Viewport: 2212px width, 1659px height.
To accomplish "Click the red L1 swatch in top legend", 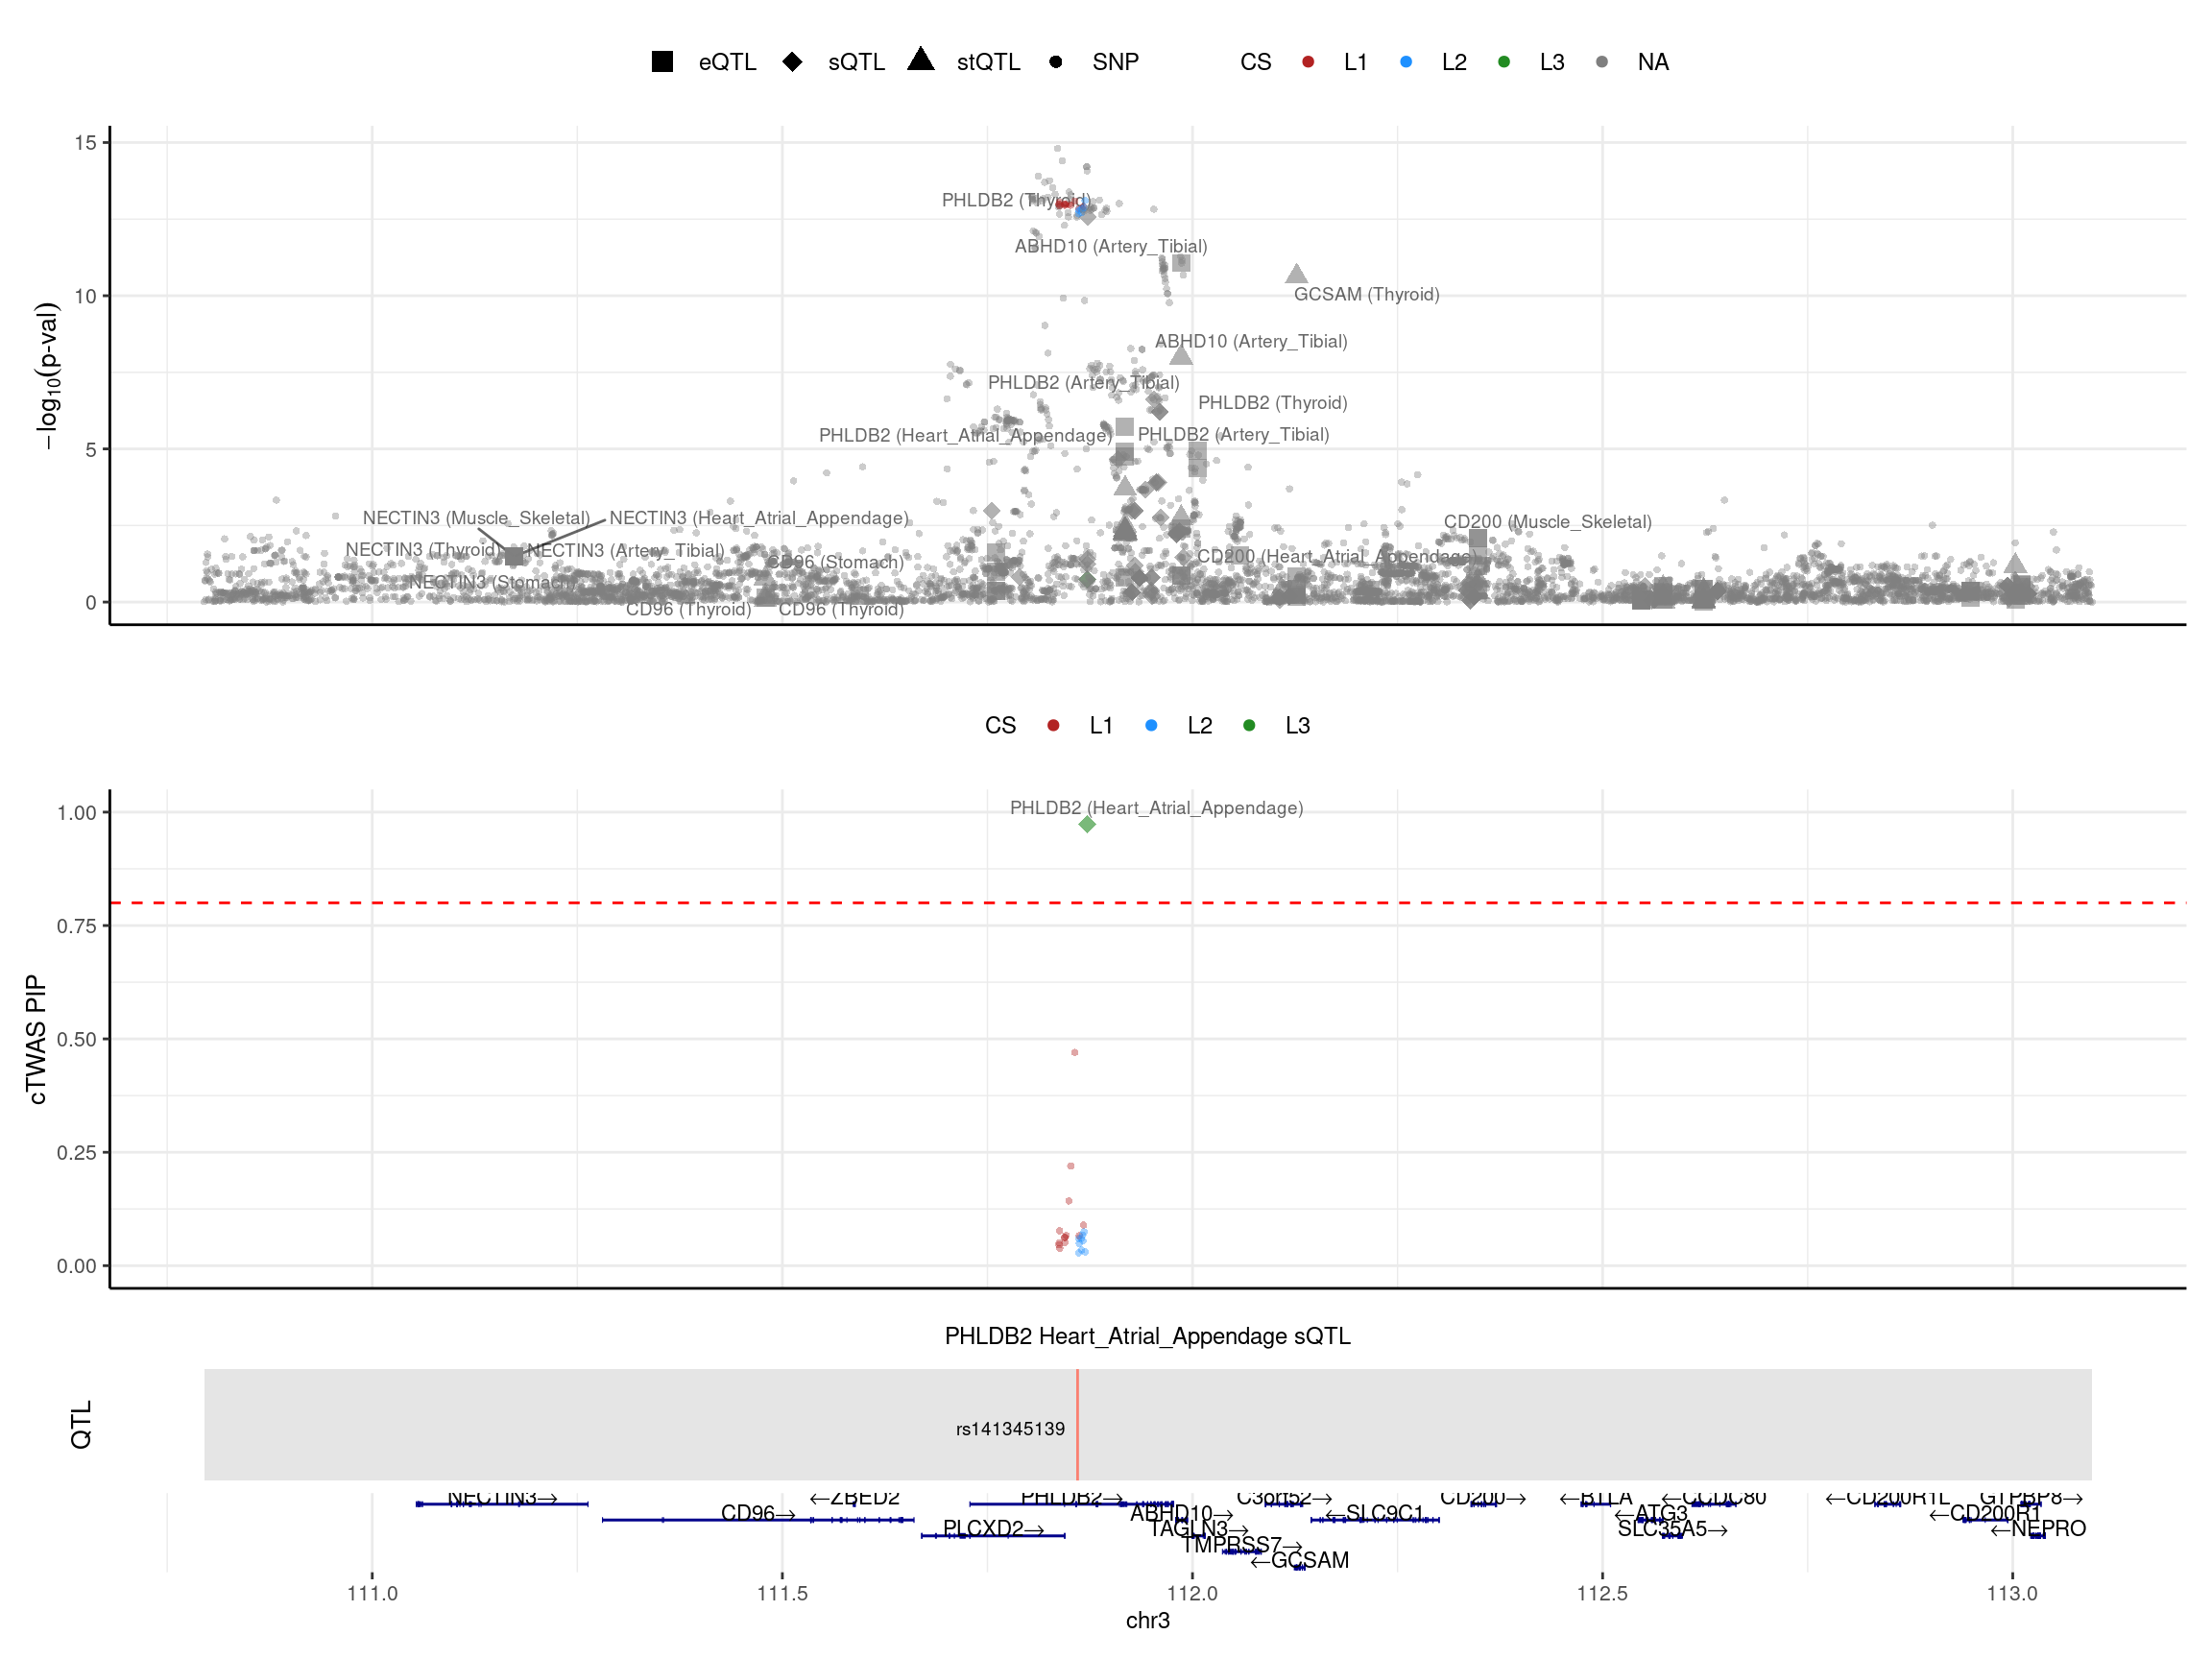I will tap(1308, 62).
